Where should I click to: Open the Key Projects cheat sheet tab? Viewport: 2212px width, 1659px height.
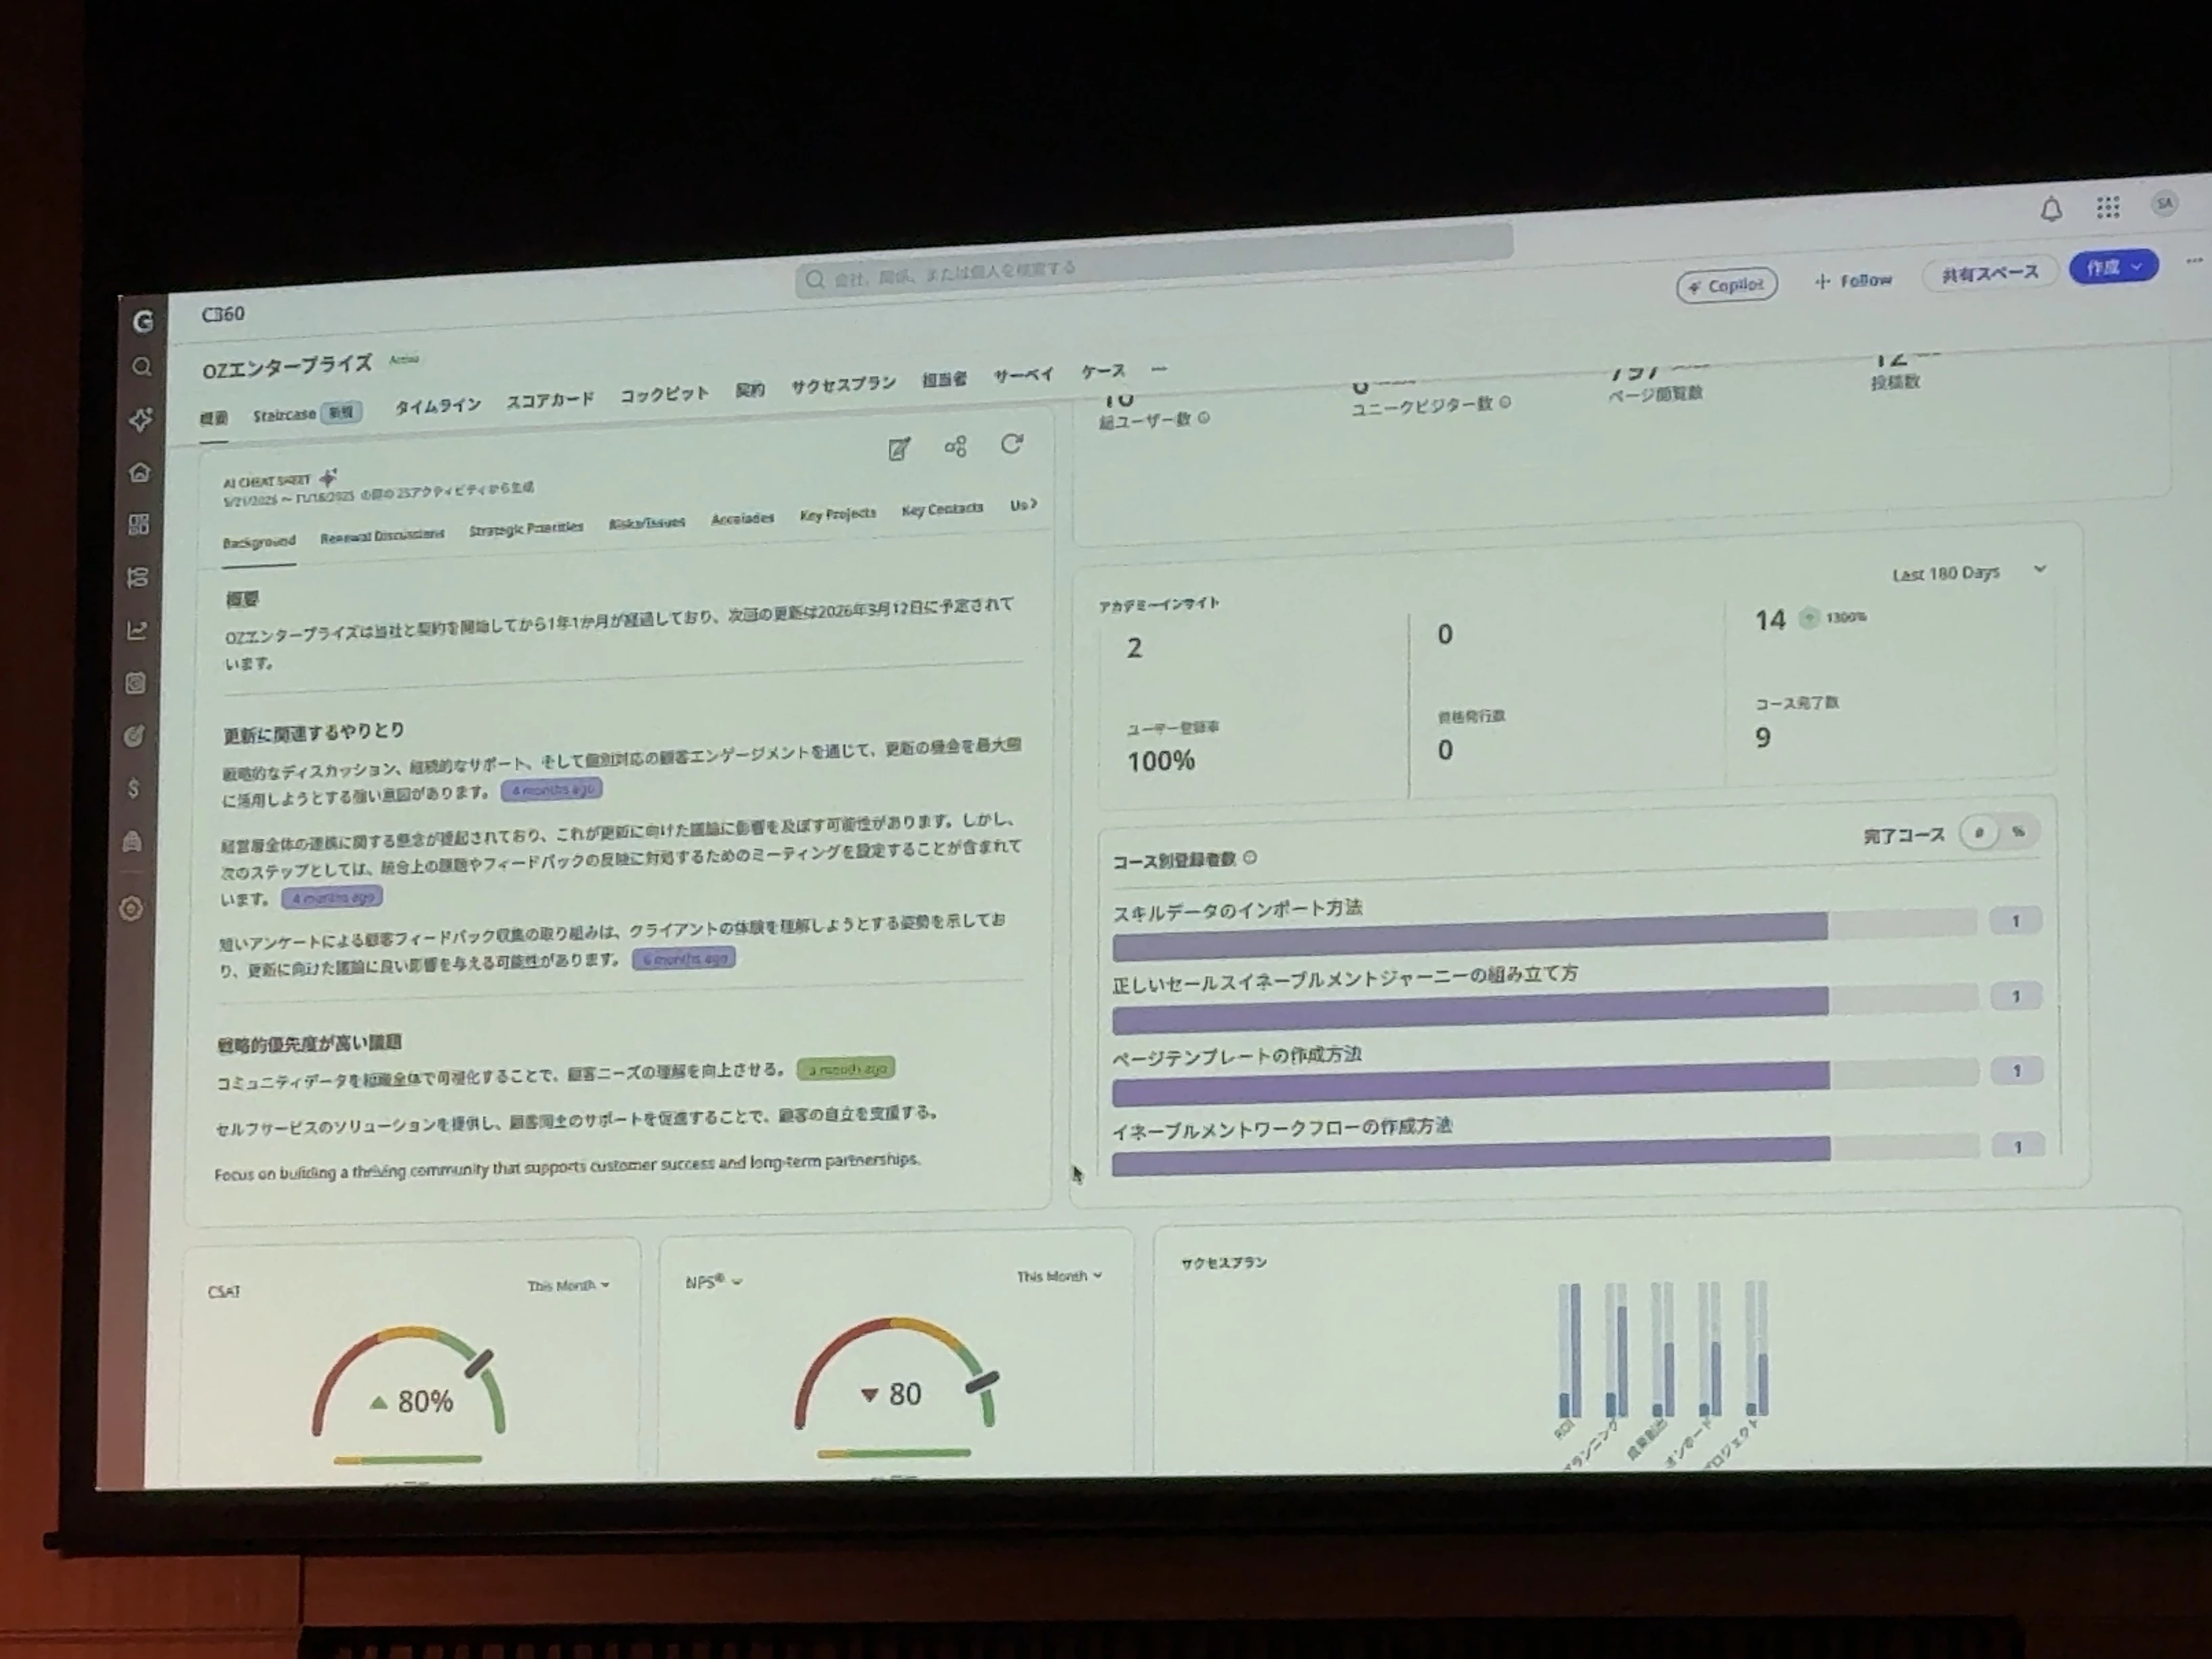[837, 514]
